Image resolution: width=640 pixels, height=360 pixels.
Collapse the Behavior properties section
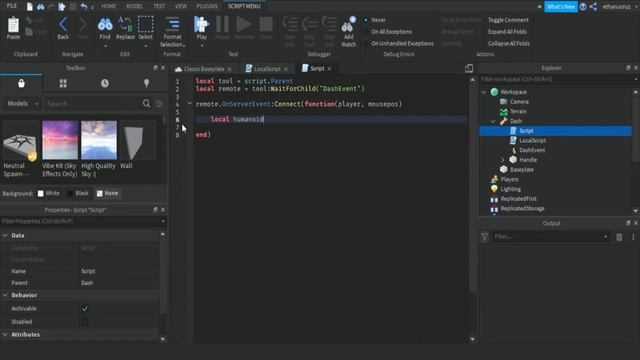pyautogui.click(x=5, y=295)
